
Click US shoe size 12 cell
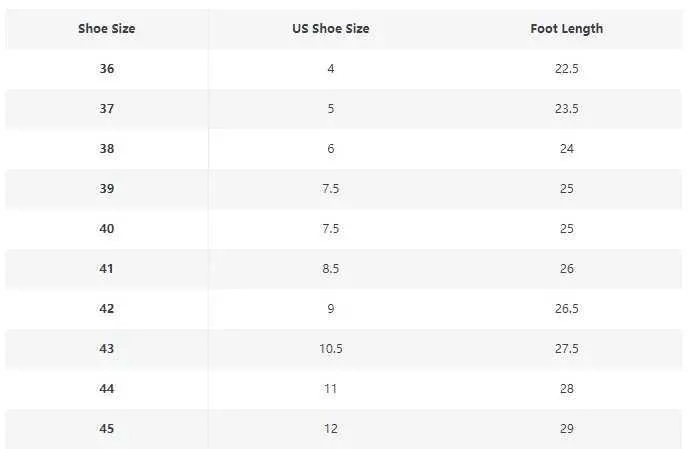pyautogui.click(x=331, y=428)
